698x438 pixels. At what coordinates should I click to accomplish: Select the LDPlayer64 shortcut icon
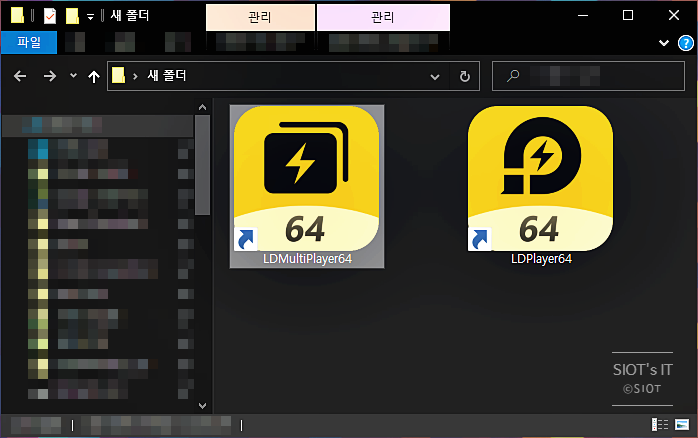[540, 178]
